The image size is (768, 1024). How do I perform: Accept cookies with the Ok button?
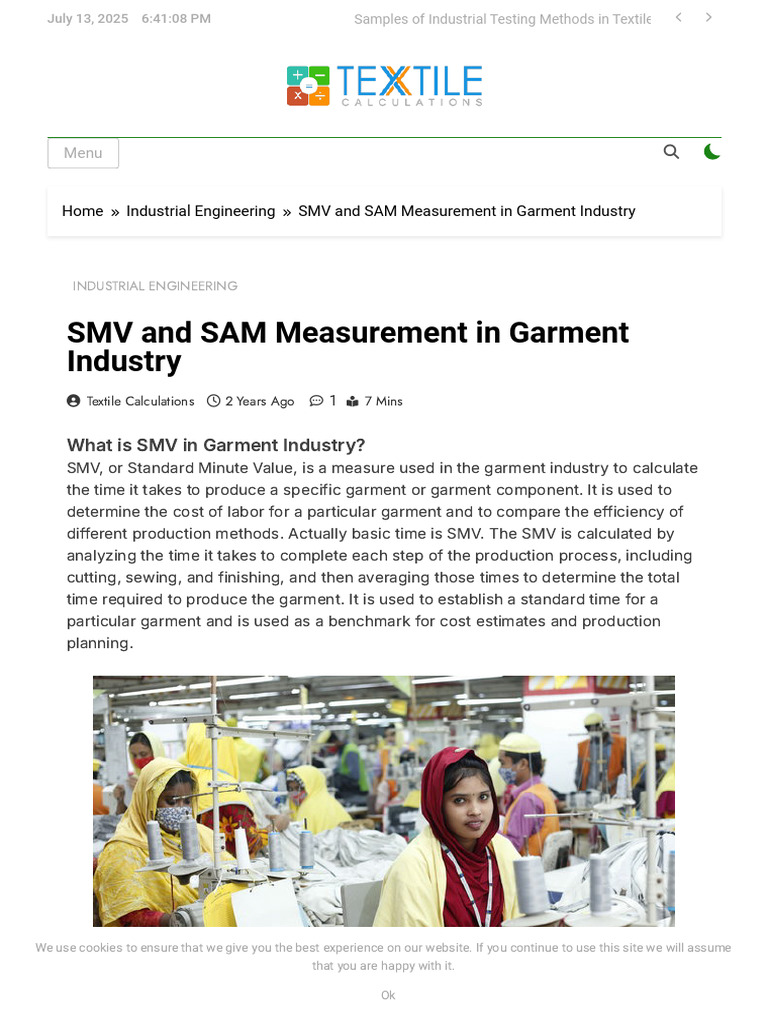[388, 995]
